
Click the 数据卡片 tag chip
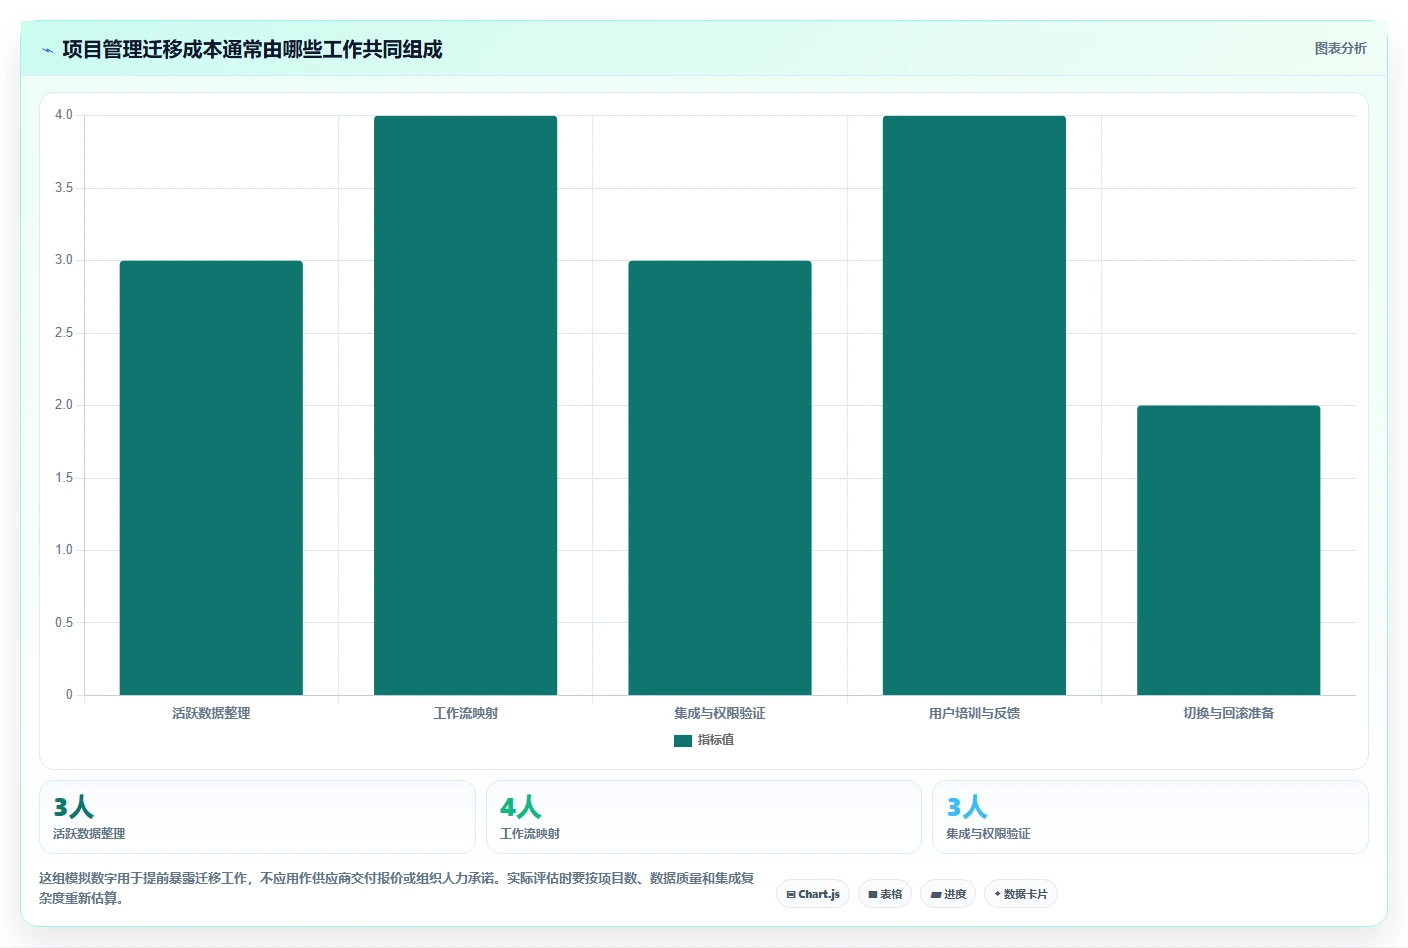1021,894
